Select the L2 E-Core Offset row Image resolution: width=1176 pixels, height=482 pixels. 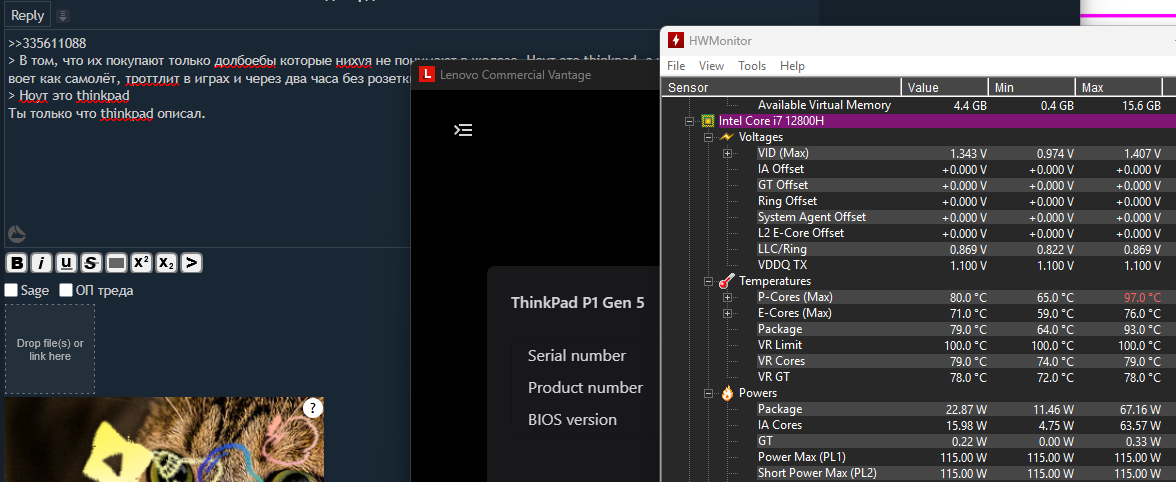point(919,233)
